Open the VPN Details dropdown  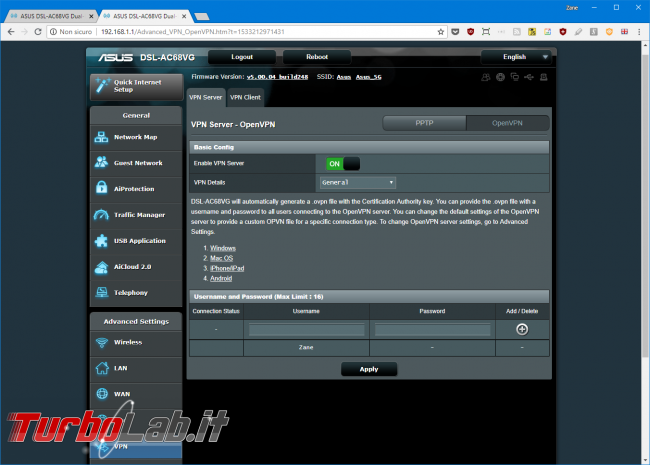pyautogui.click(x=358, y=183)
